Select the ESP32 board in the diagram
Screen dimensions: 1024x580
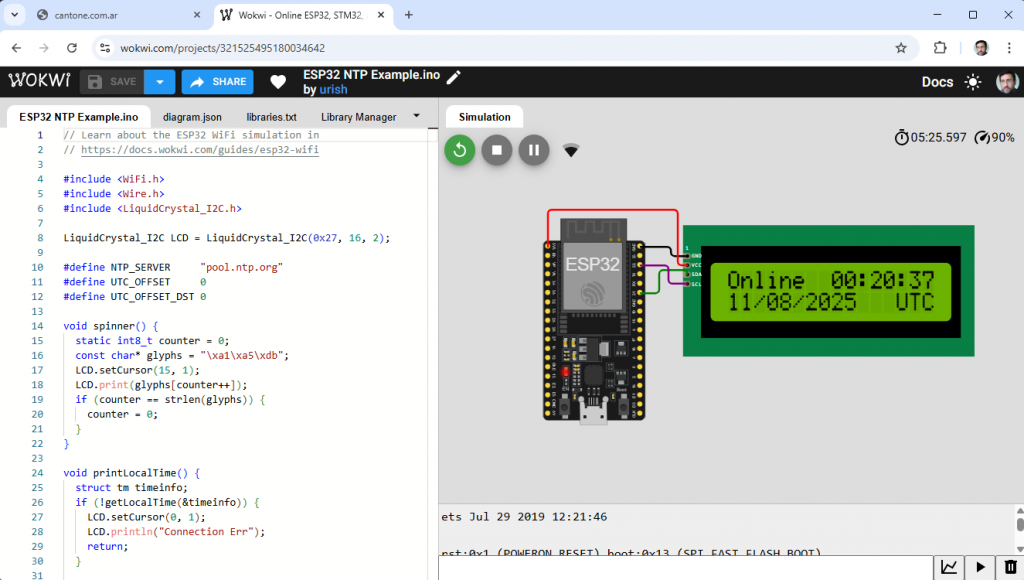tap(594, 322)
